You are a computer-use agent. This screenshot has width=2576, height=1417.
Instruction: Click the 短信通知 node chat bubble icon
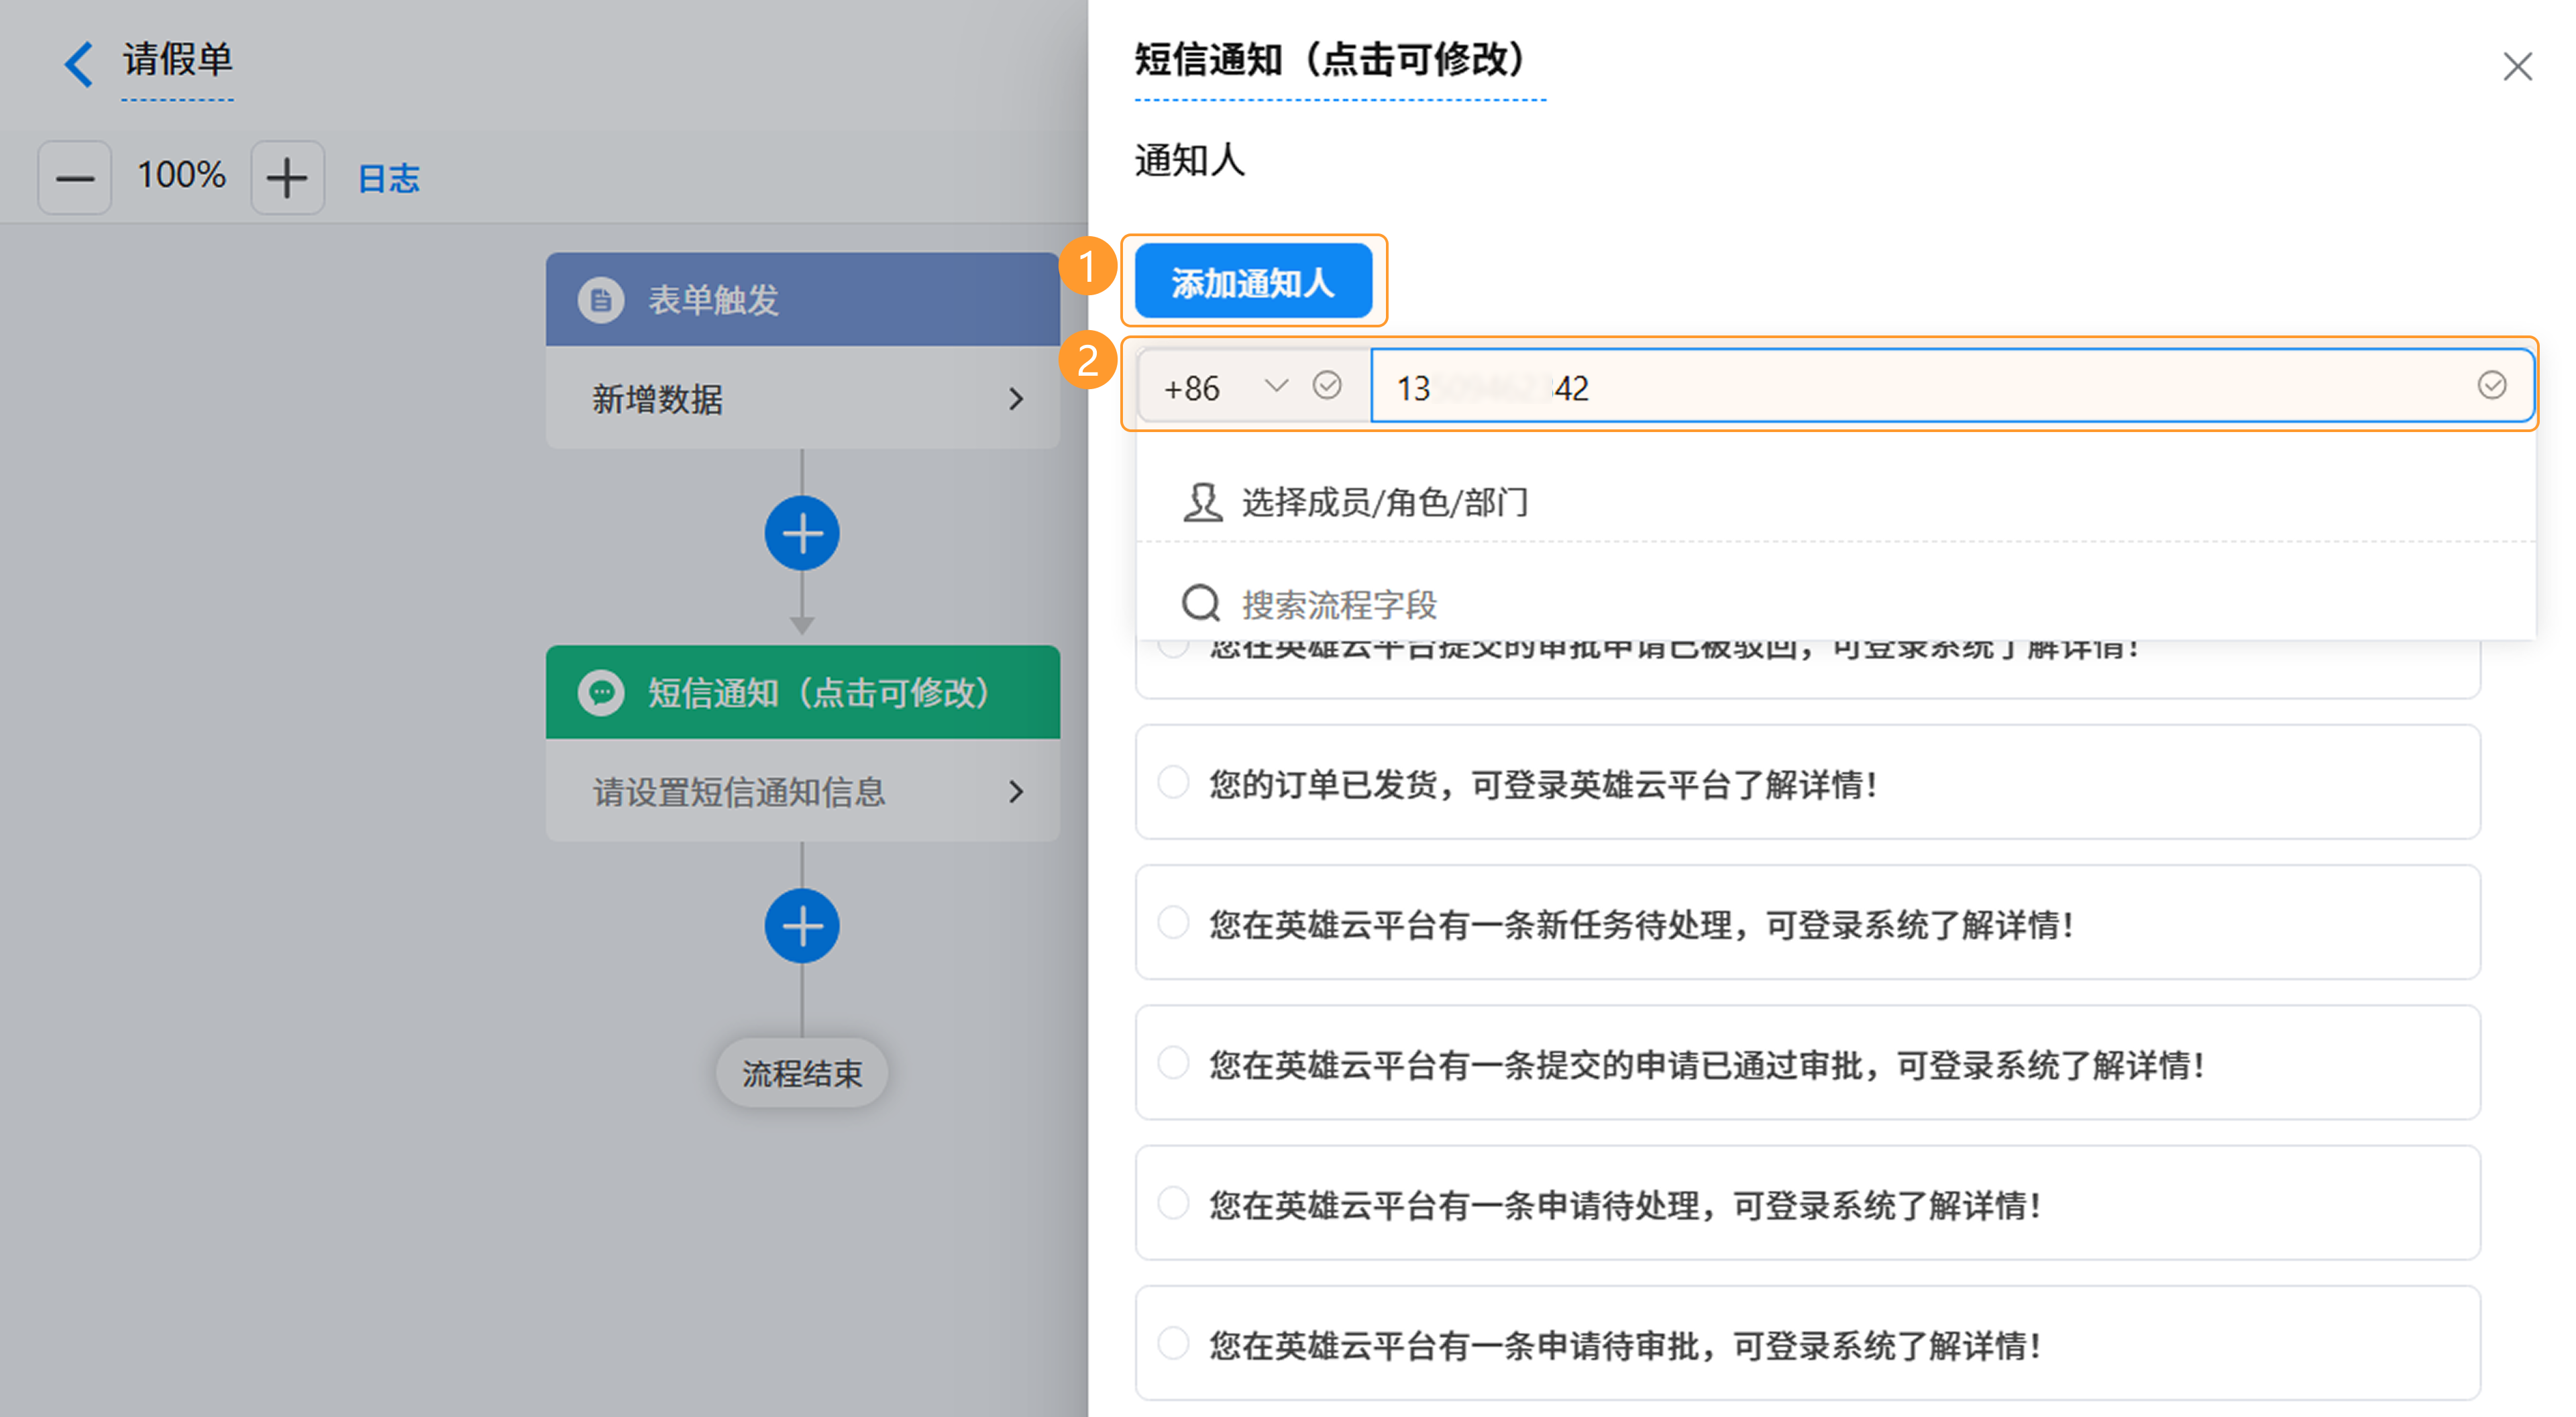601,692
